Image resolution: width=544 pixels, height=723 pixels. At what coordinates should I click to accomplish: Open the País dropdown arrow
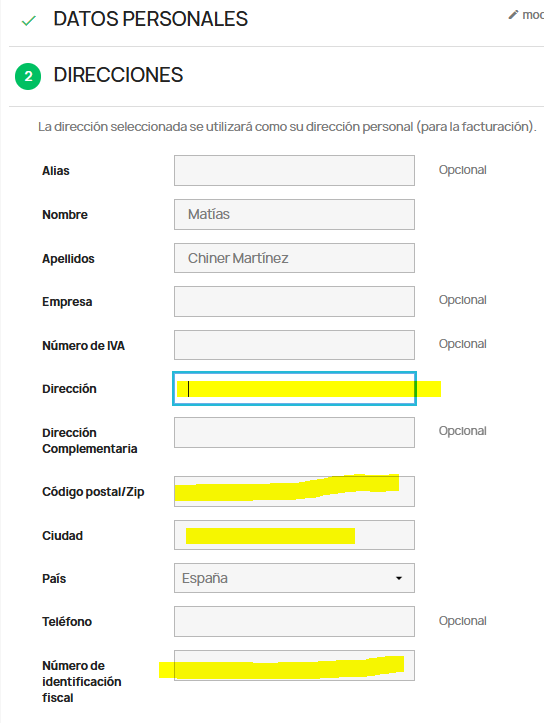[399, 578]
